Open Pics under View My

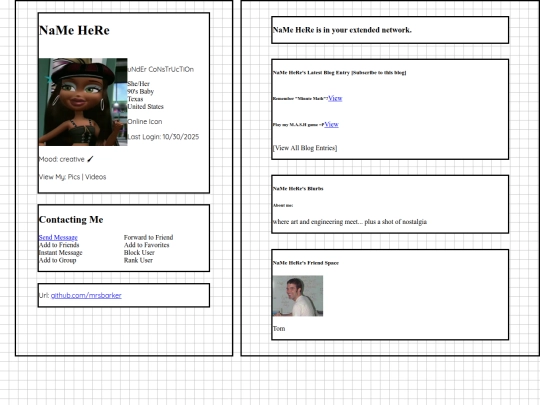tap(74, 177)
